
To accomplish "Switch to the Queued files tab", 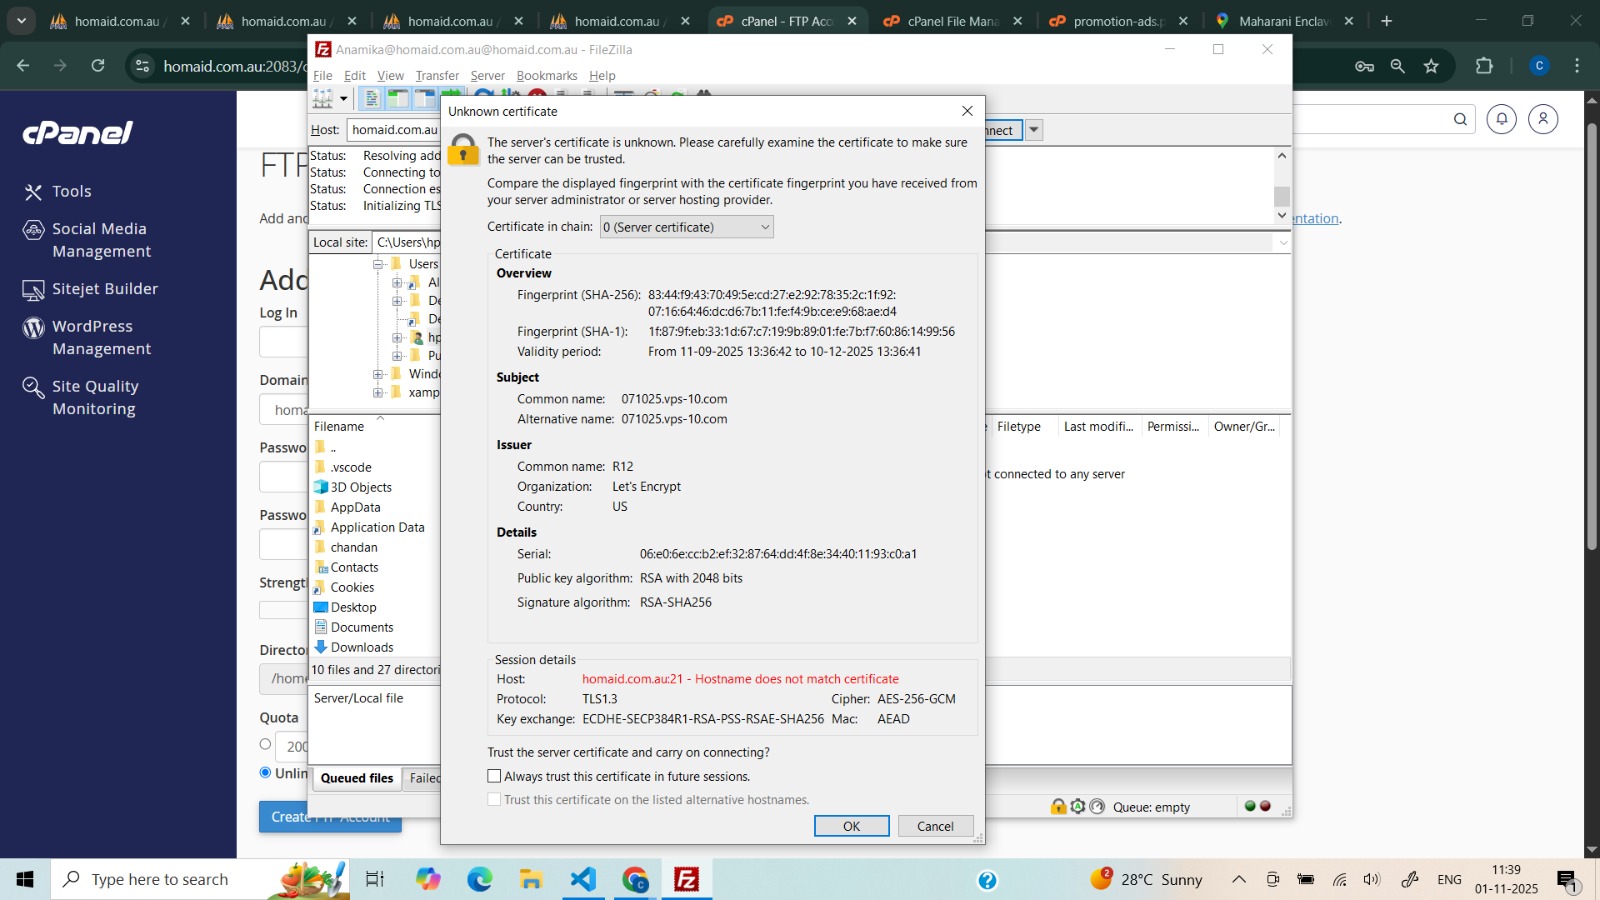I will [357, 778].
